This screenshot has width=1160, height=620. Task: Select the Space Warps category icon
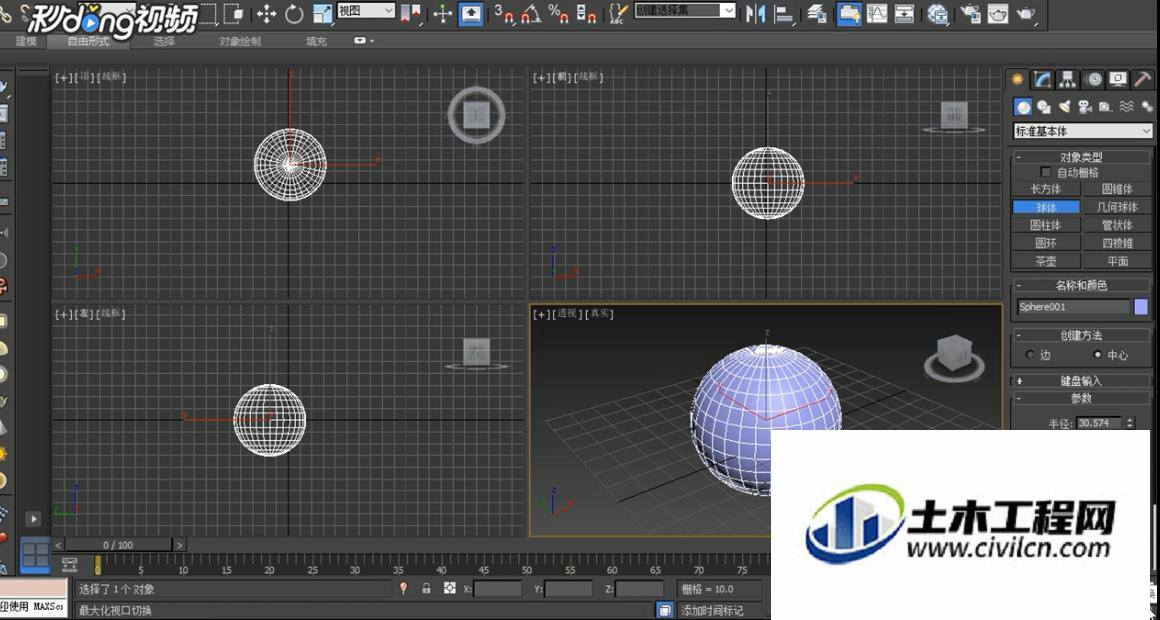1126,107
